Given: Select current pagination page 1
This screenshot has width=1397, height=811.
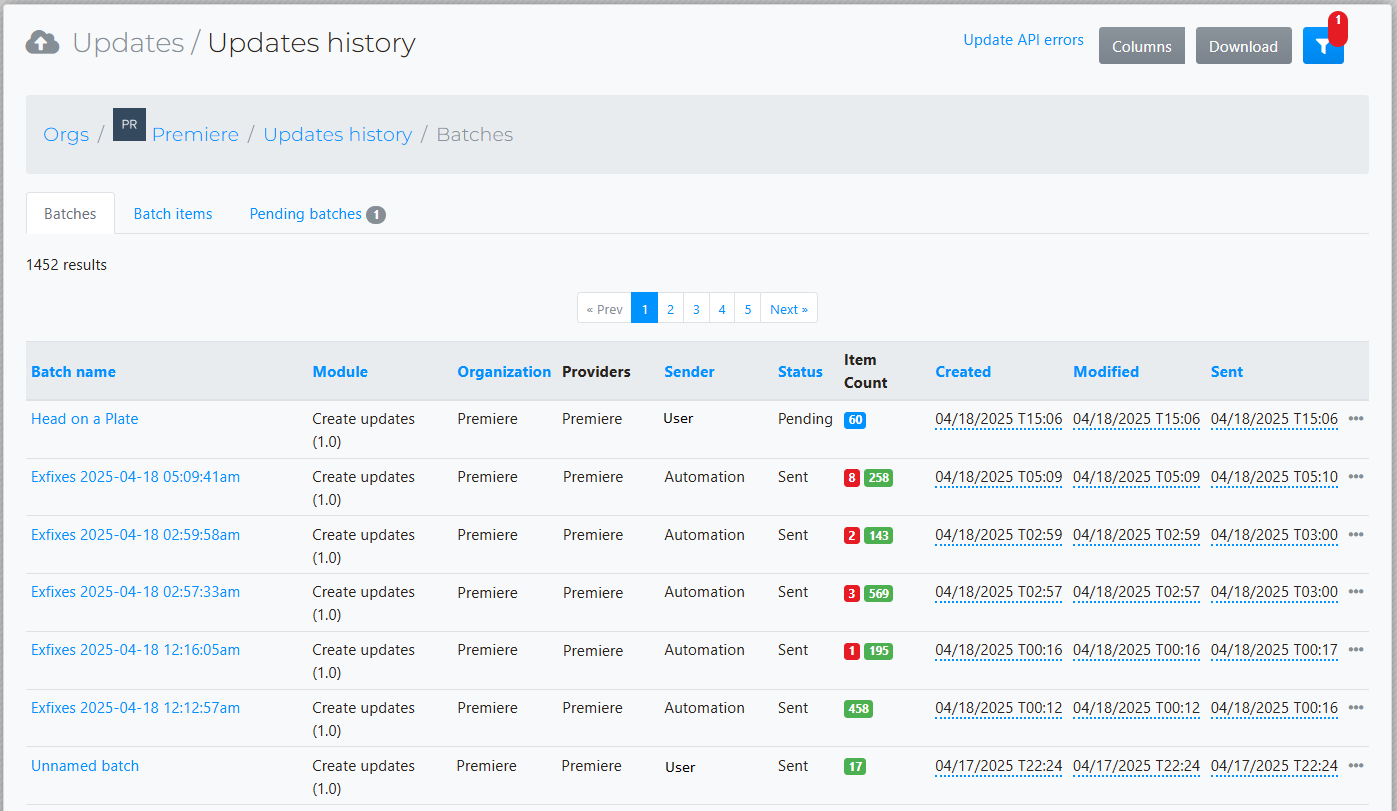Looking at the screenshot, I should 645,309.
